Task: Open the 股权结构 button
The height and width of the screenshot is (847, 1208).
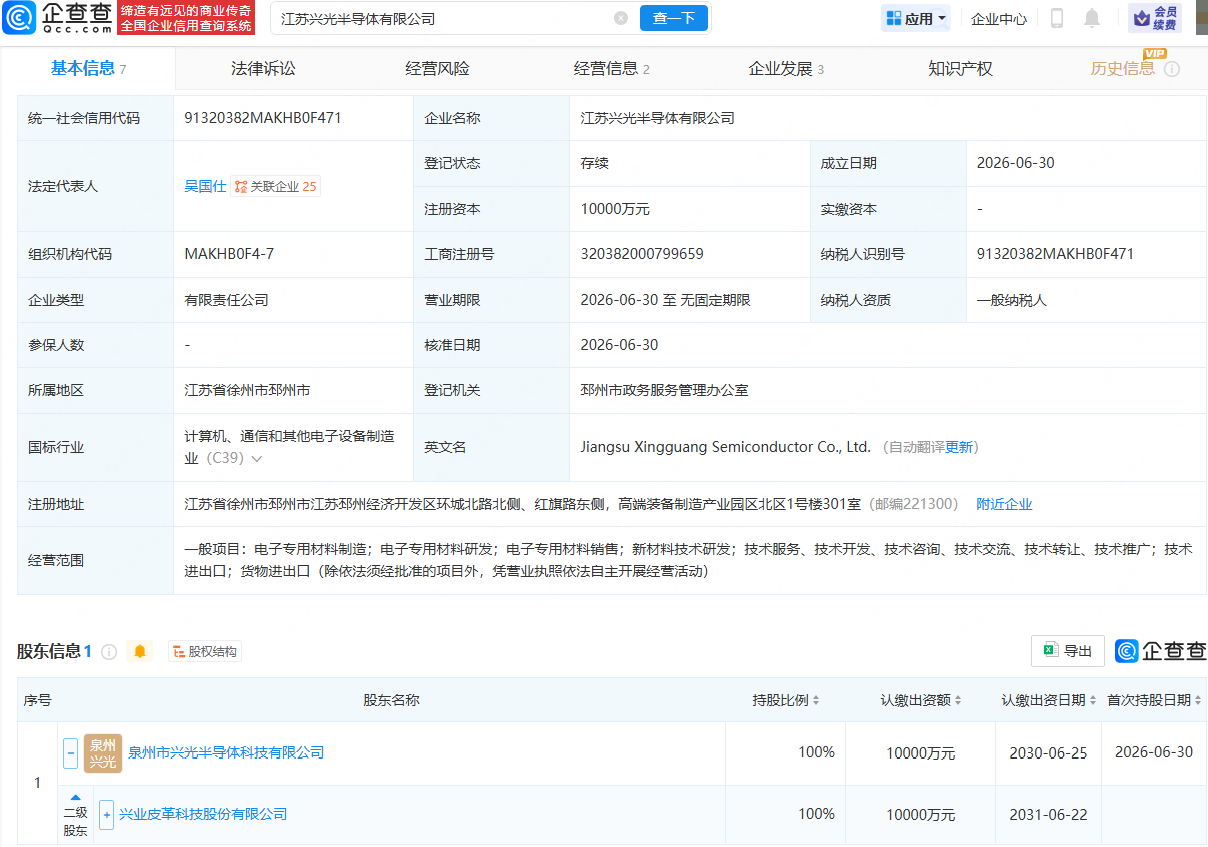Action: [x=205, y=652]
